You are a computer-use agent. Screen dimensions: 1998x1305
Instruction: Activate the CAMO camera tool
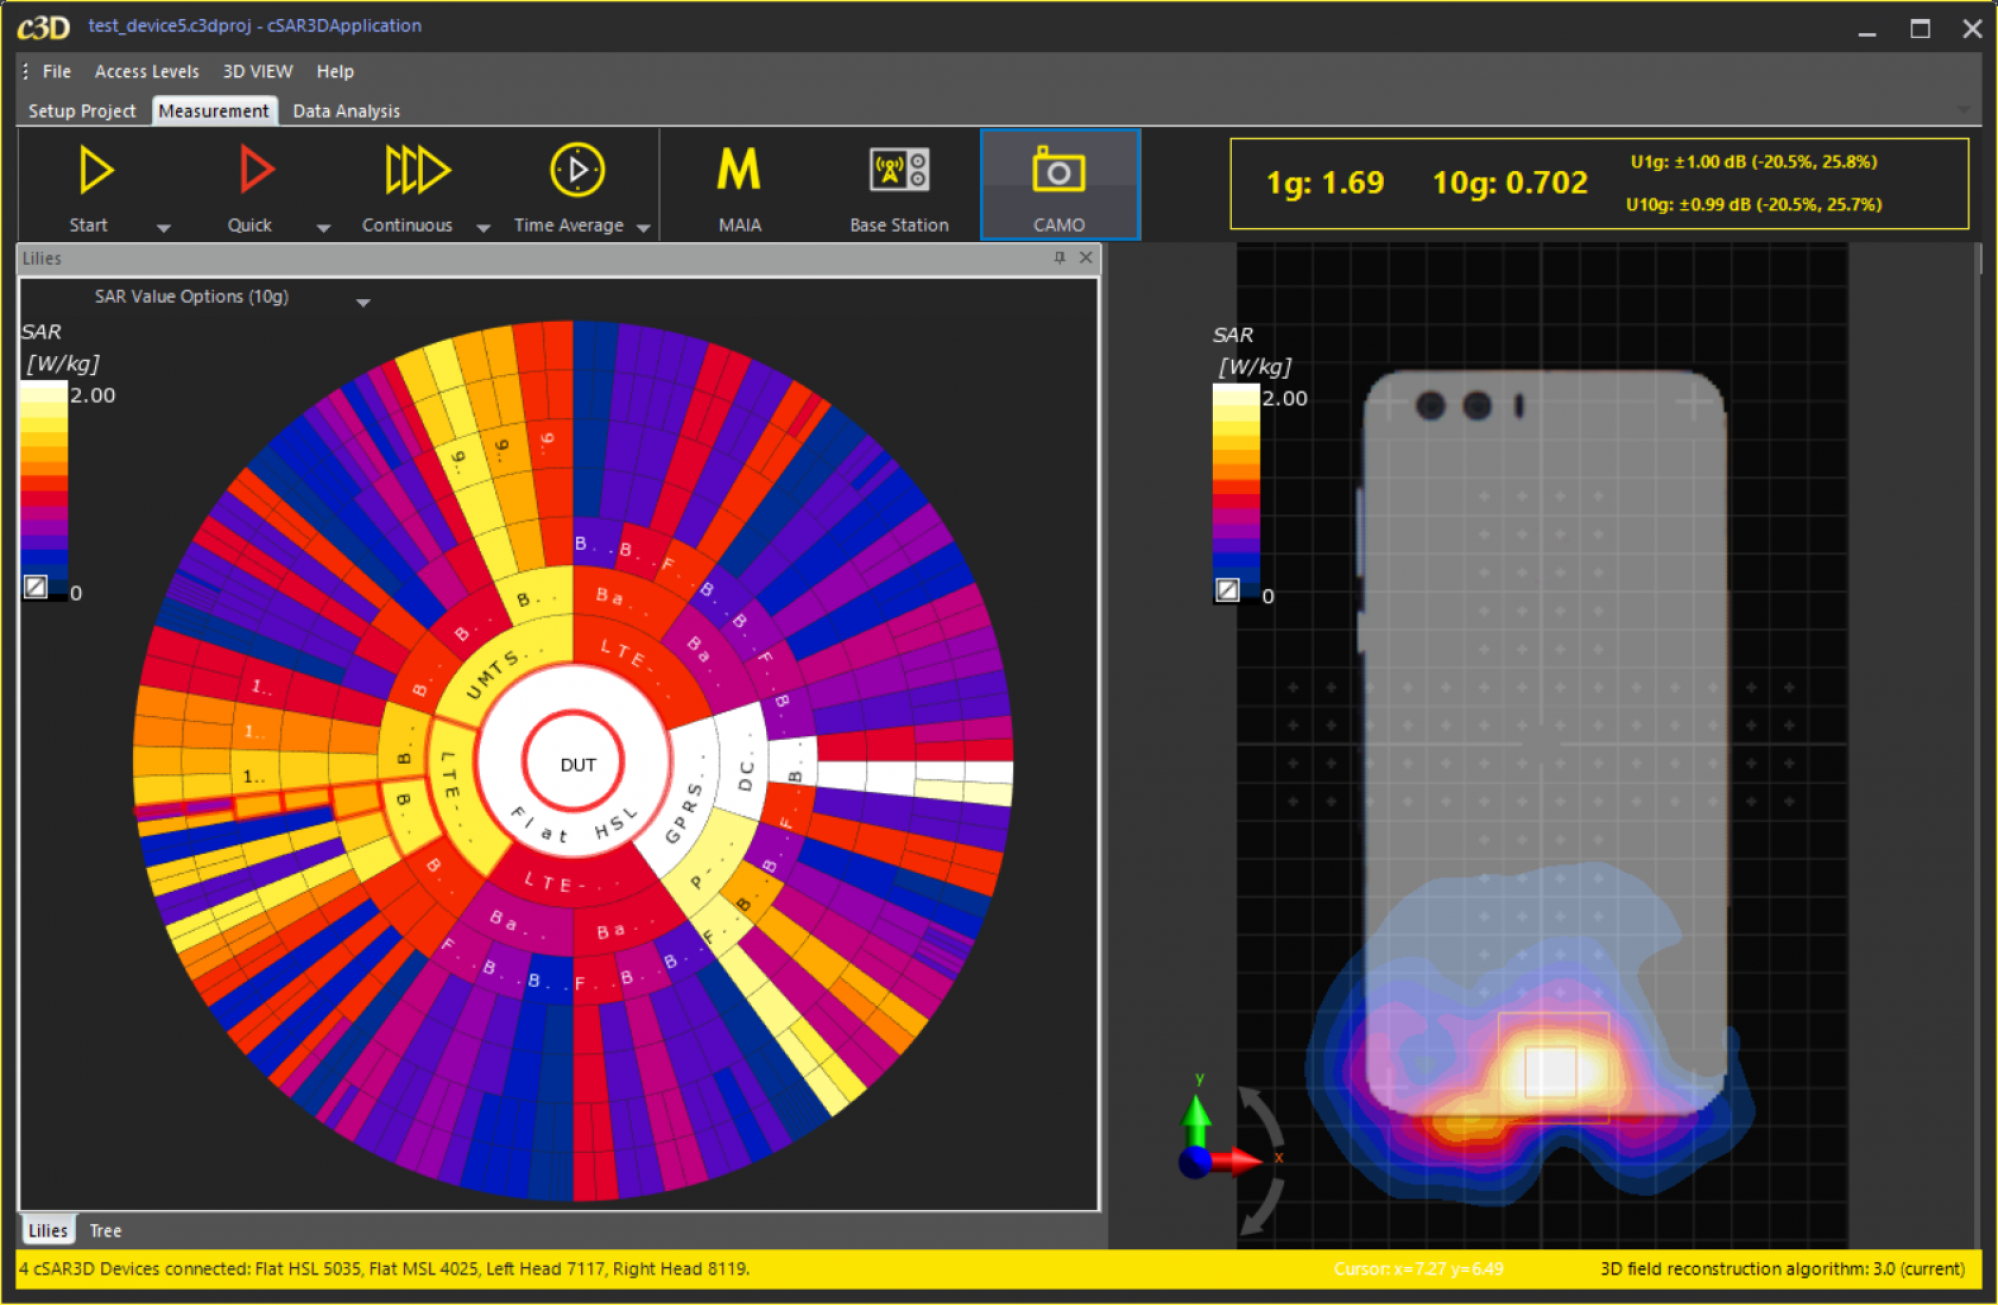click(x=1058, y=170)
